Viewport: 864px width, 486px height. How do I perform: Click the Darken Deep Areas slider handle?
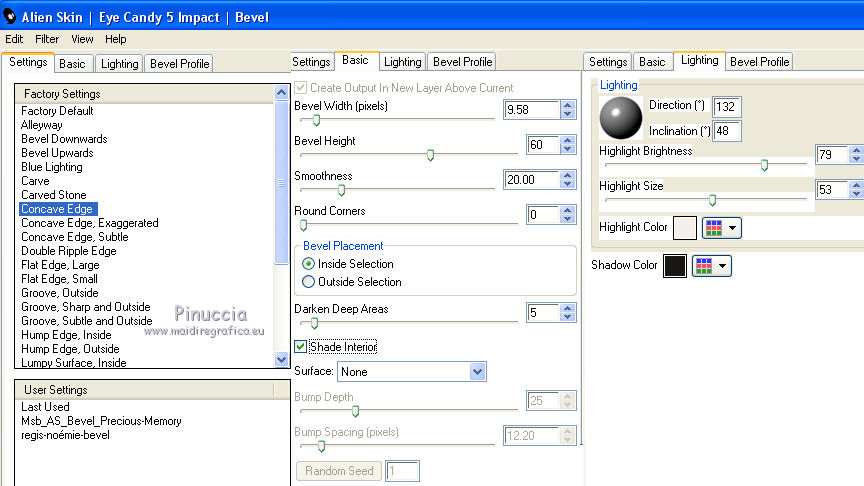(x=315, y=323)
